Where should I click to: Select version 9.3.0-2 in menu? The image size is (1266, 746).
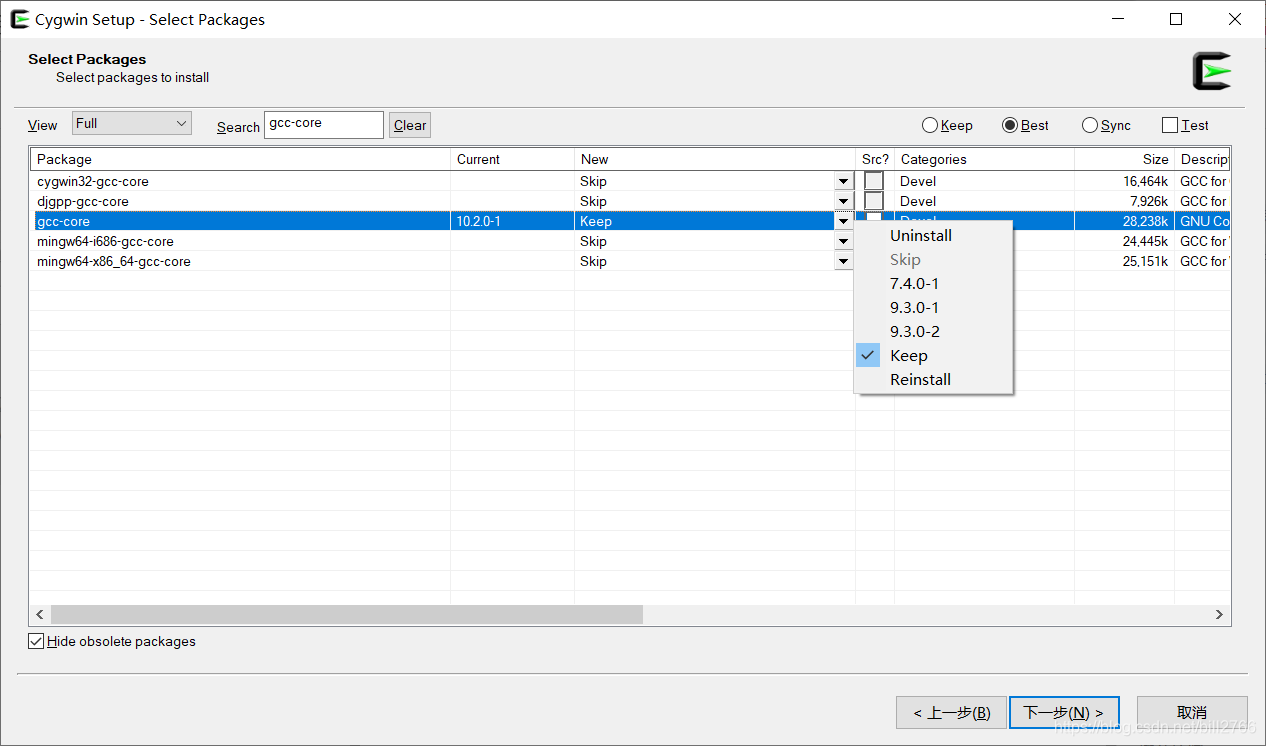(933, 332)
